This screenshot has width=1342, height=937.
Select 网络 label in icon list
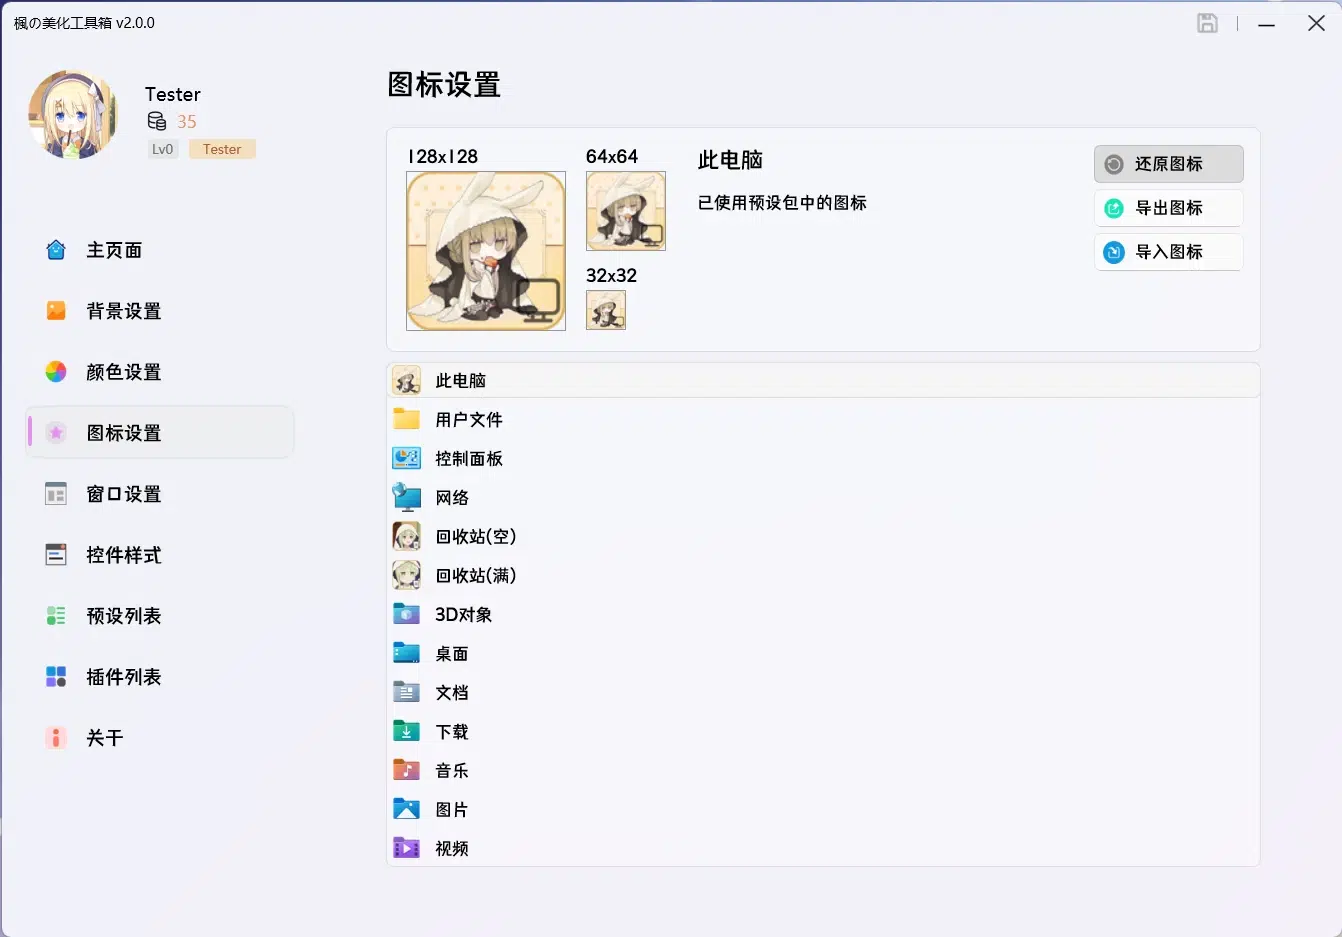(452, 498)
